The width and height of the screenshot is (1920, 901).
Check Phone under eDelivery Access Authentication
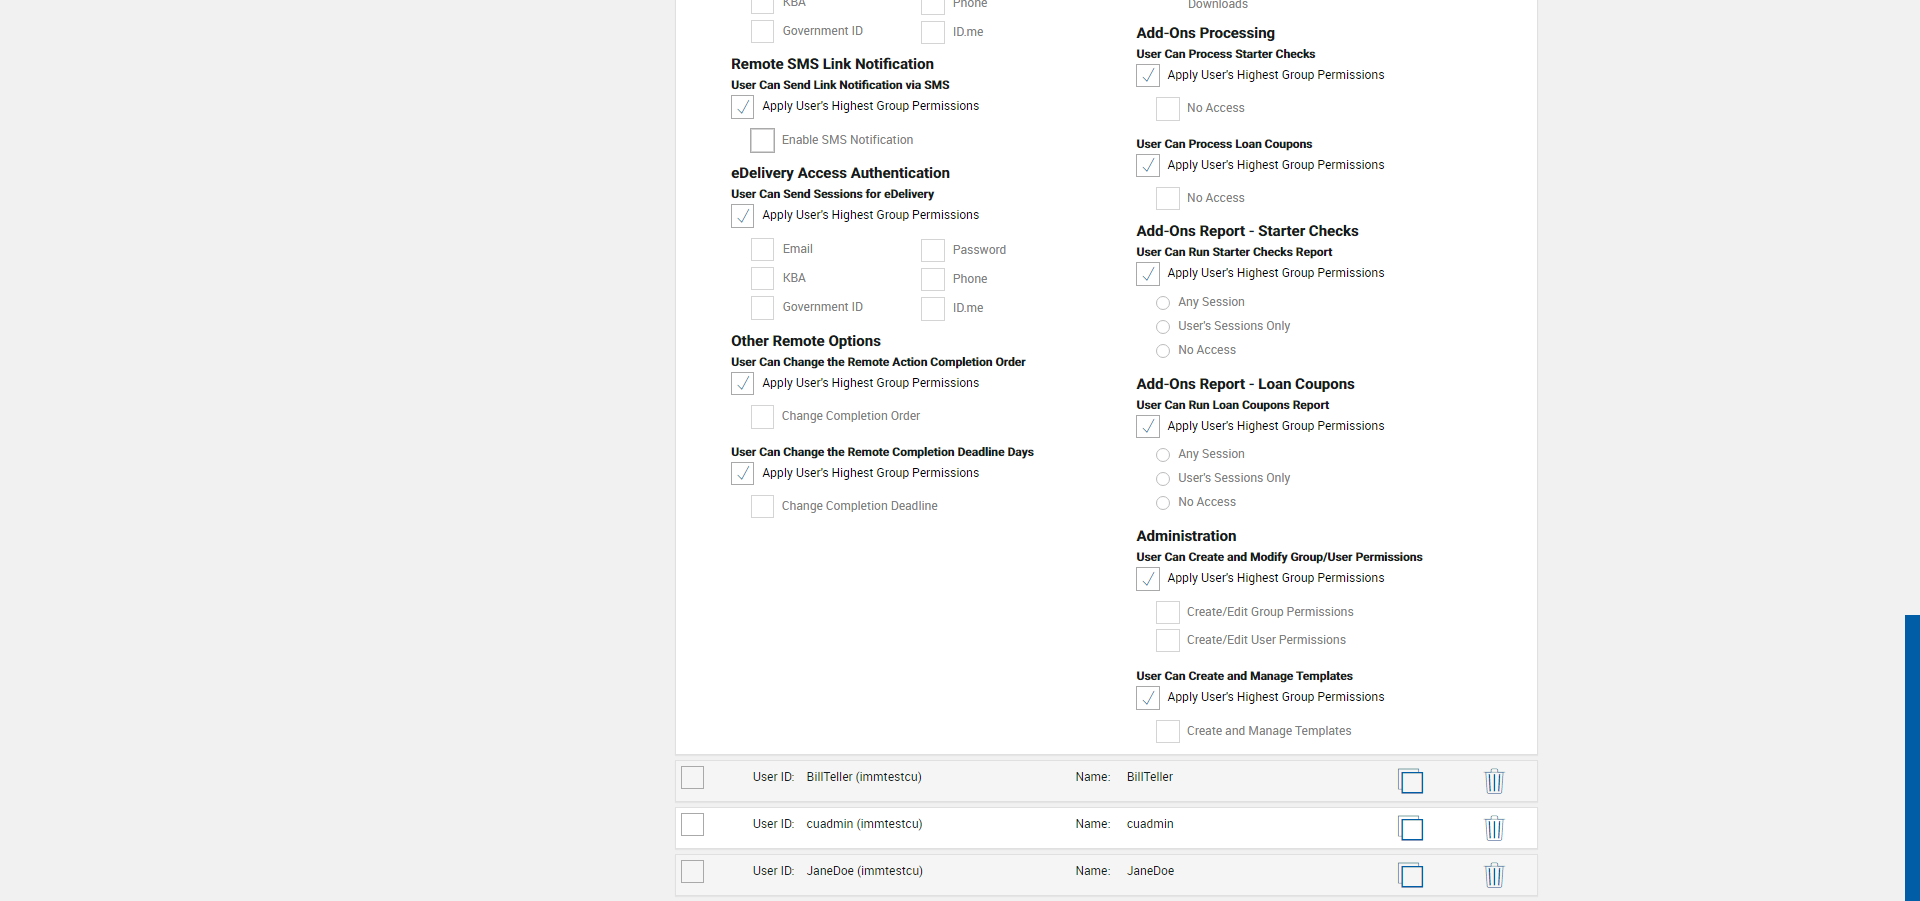[933, 279]
